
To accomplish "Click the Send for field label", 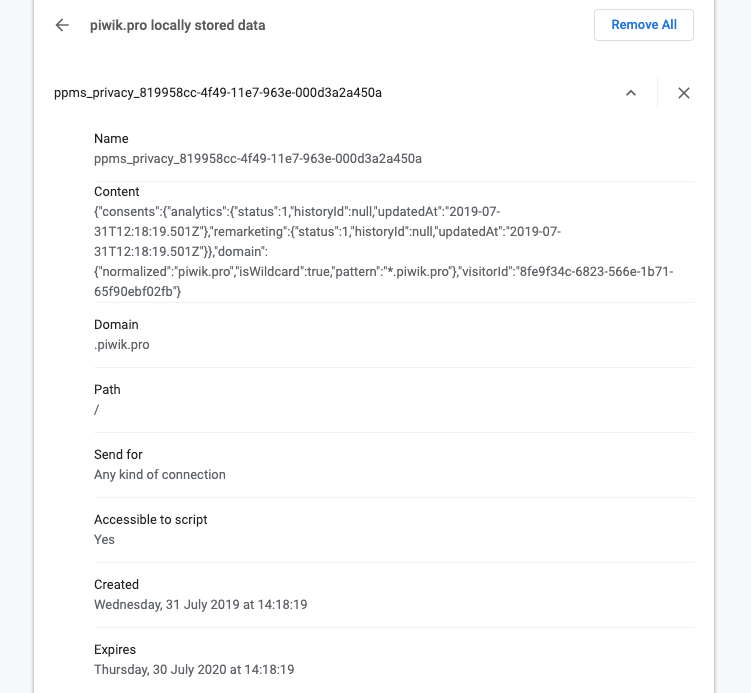I will coord(118,455).
